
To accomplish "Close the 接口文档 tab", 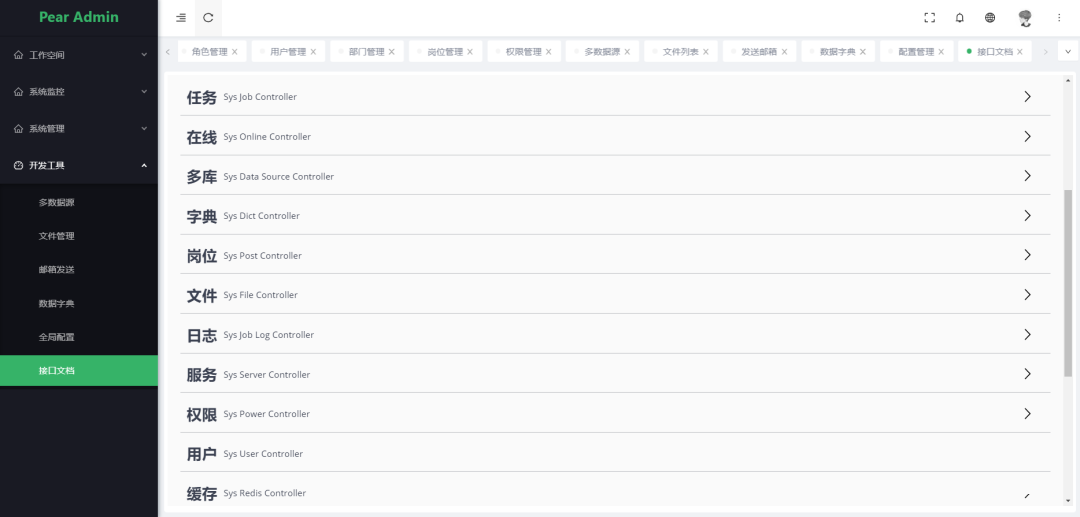I will point(1020,52).
